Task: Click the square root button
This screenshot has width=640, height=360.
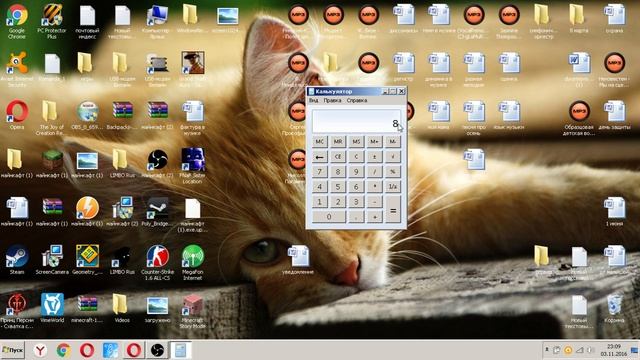Action: (393, 157)
